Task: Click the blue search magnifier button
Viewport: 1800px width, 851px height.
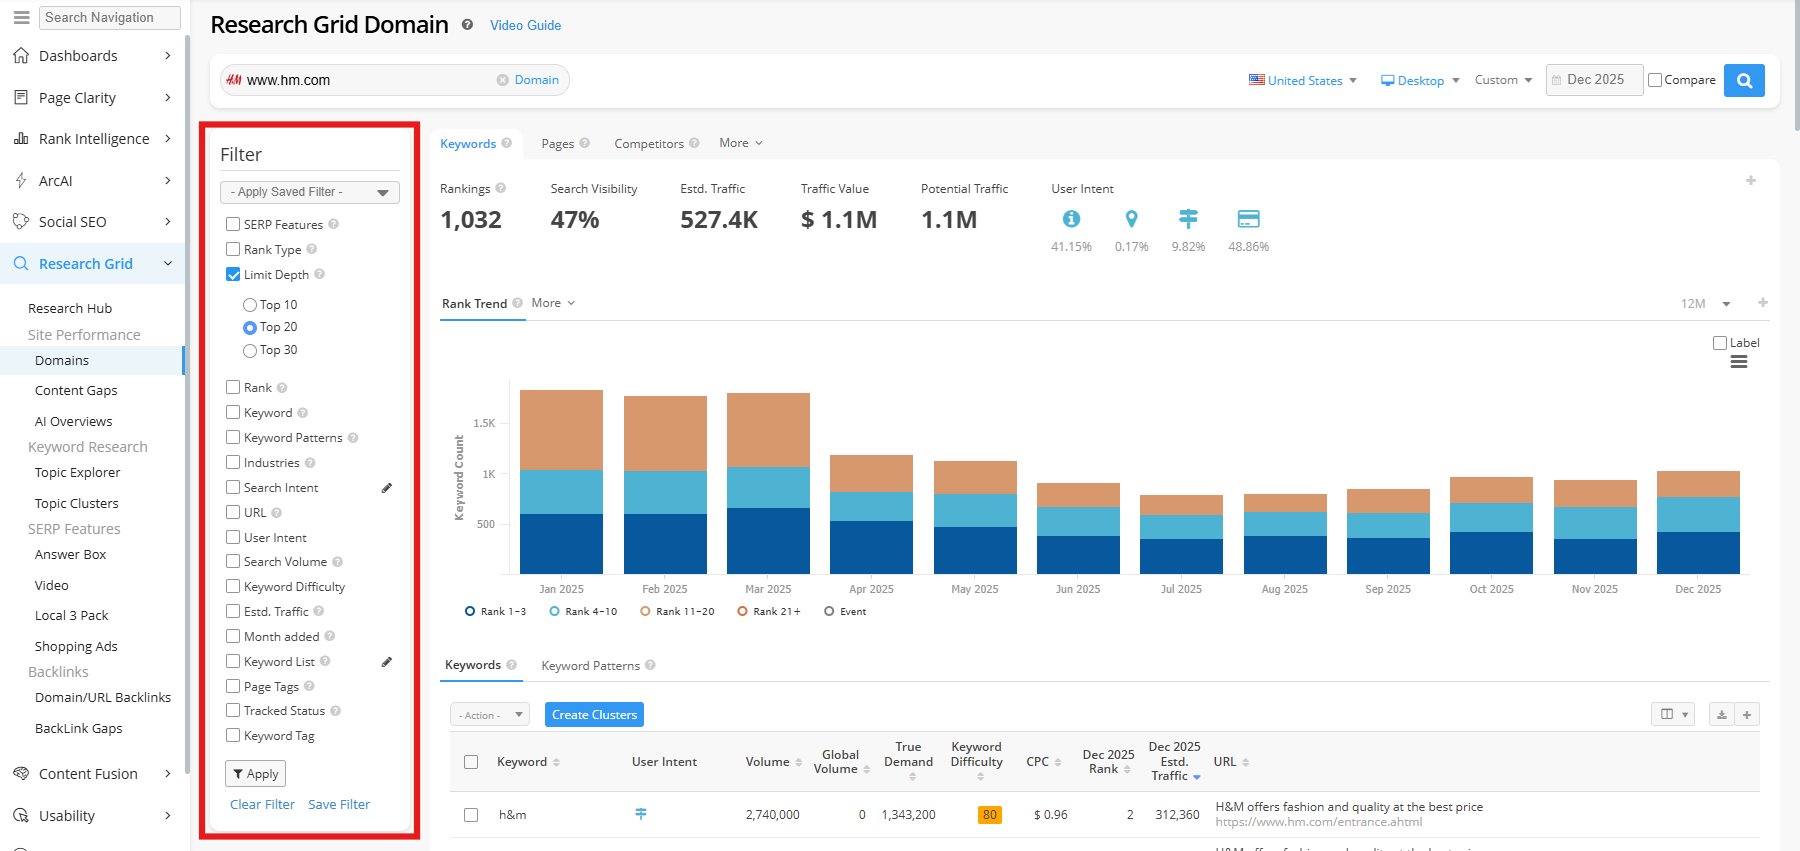Action: point(1744,80)
